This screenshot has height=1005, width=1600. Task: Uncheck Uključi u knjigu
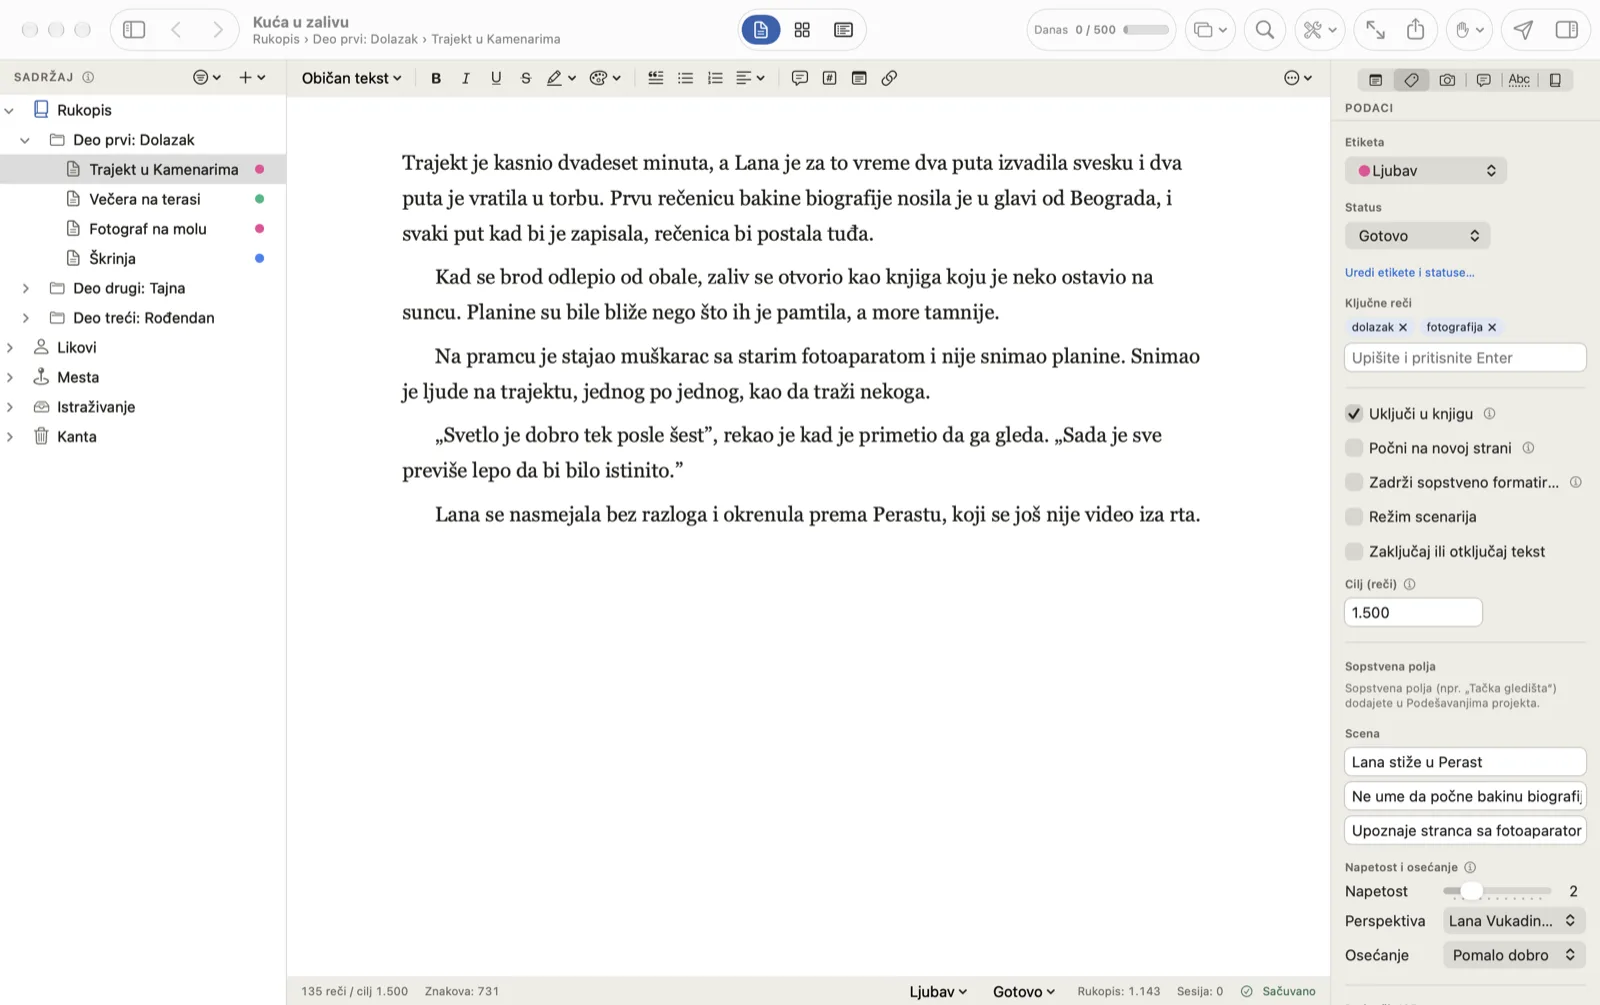click(x=1354, y=413)
